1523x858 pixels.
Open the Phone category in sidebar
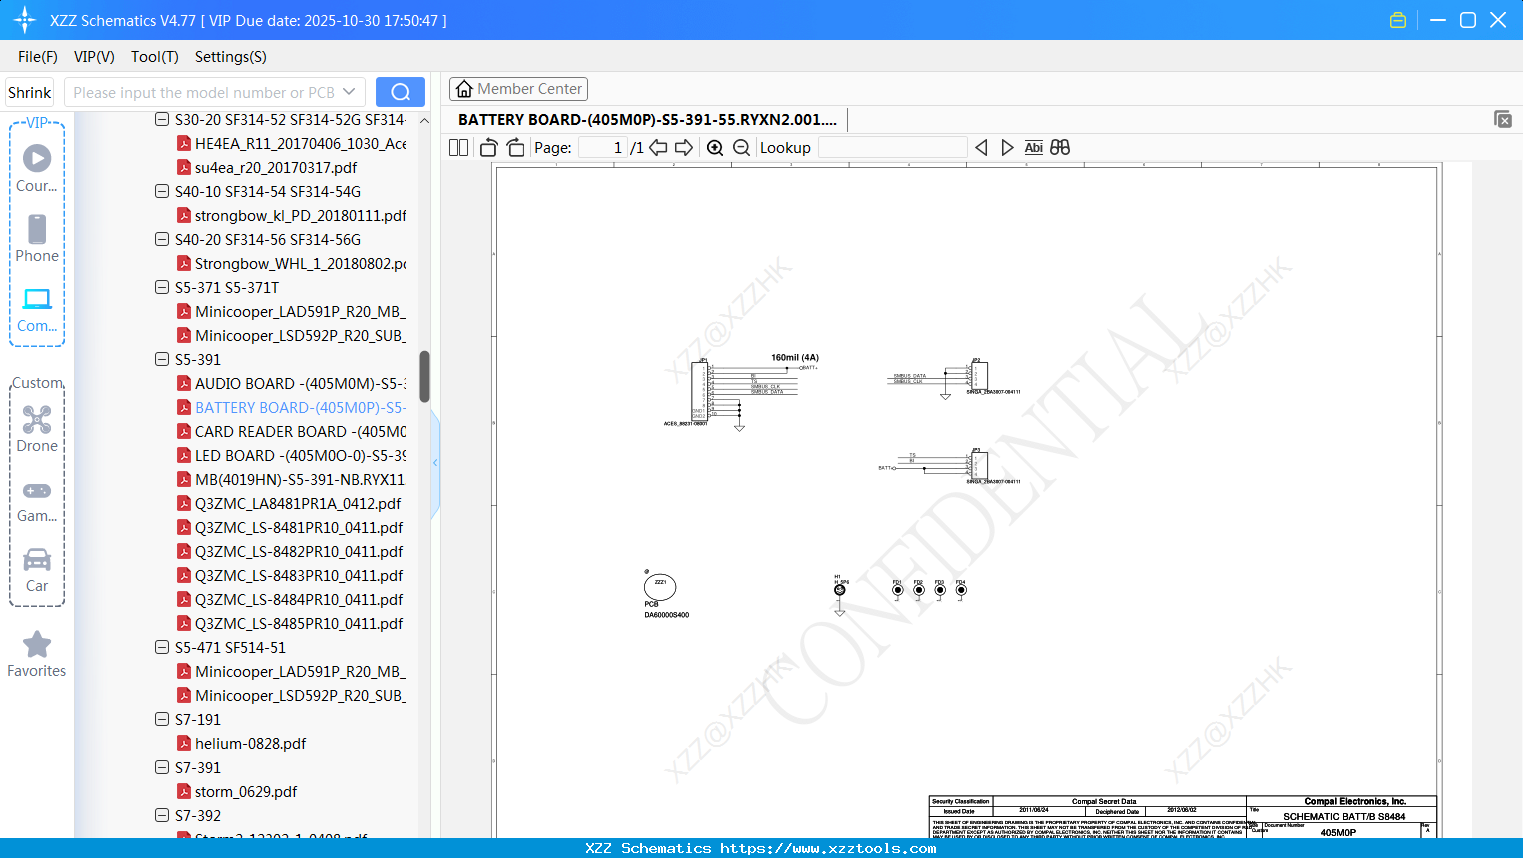[x=37, y=238]
